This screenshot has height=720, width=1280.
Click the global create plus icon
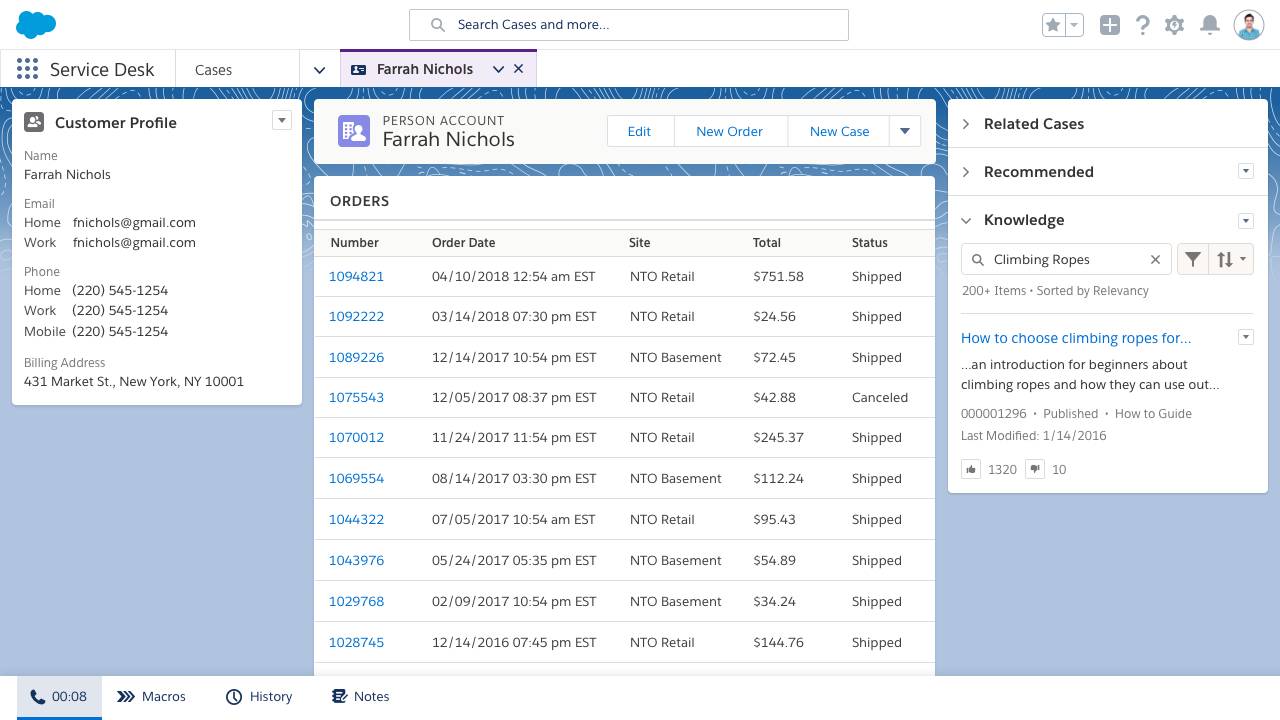pyautogui.click(x=1110, y=25)
